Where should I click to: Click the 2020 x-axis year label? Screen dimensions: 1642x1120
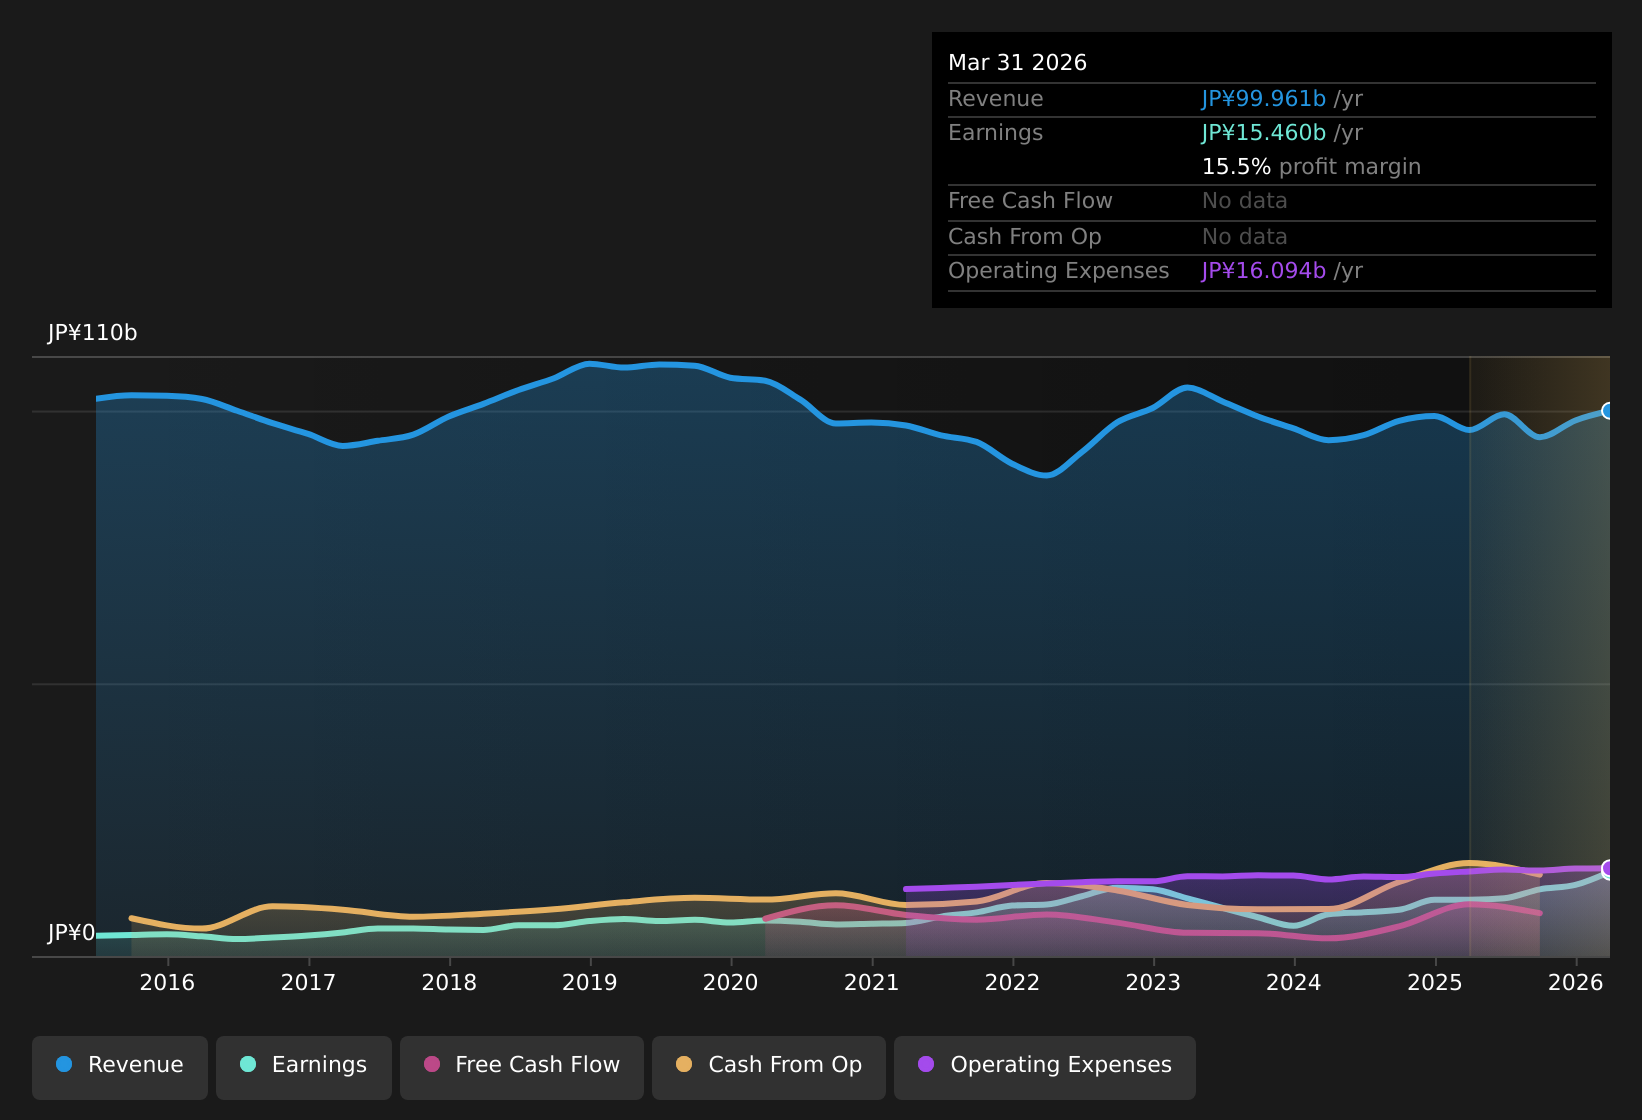click(x=731, y=982)
